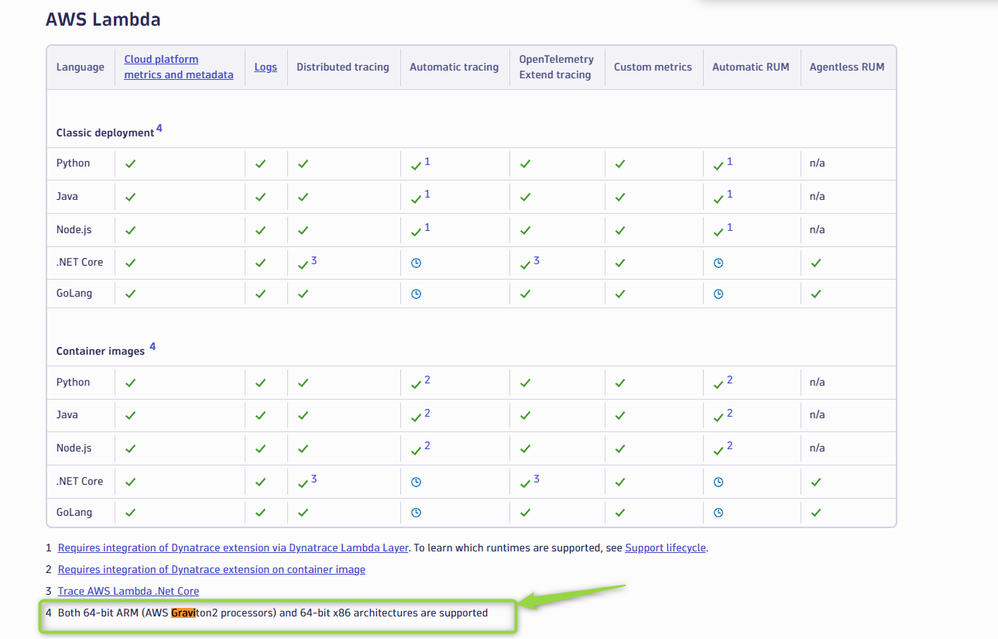
Task: Click the classic Java Custom metrics checkmark
Action: pos(620,197)
